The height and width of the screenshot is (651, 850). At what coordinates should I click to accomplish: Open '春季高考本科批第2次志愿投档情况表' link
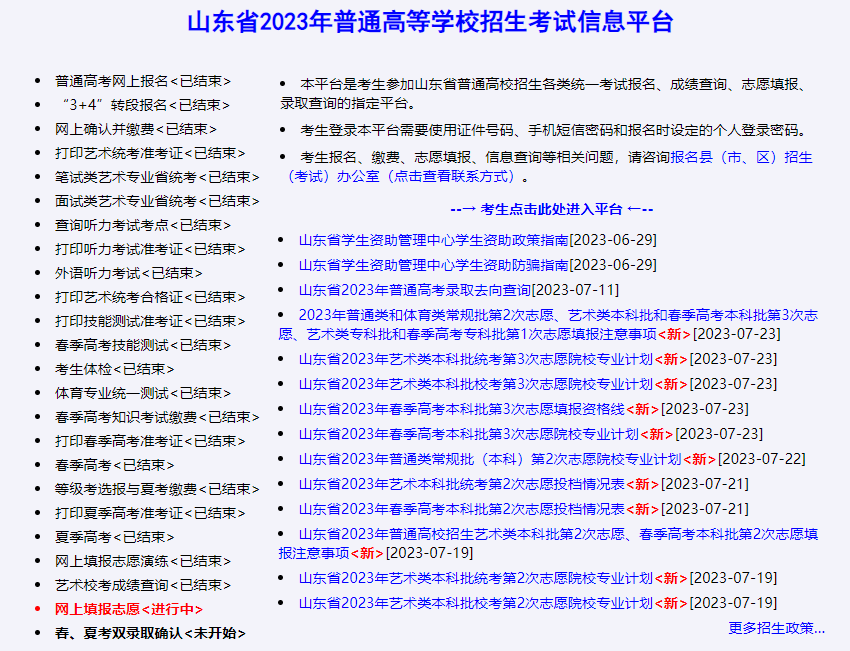pyautogui.click(x=462, y=509)
